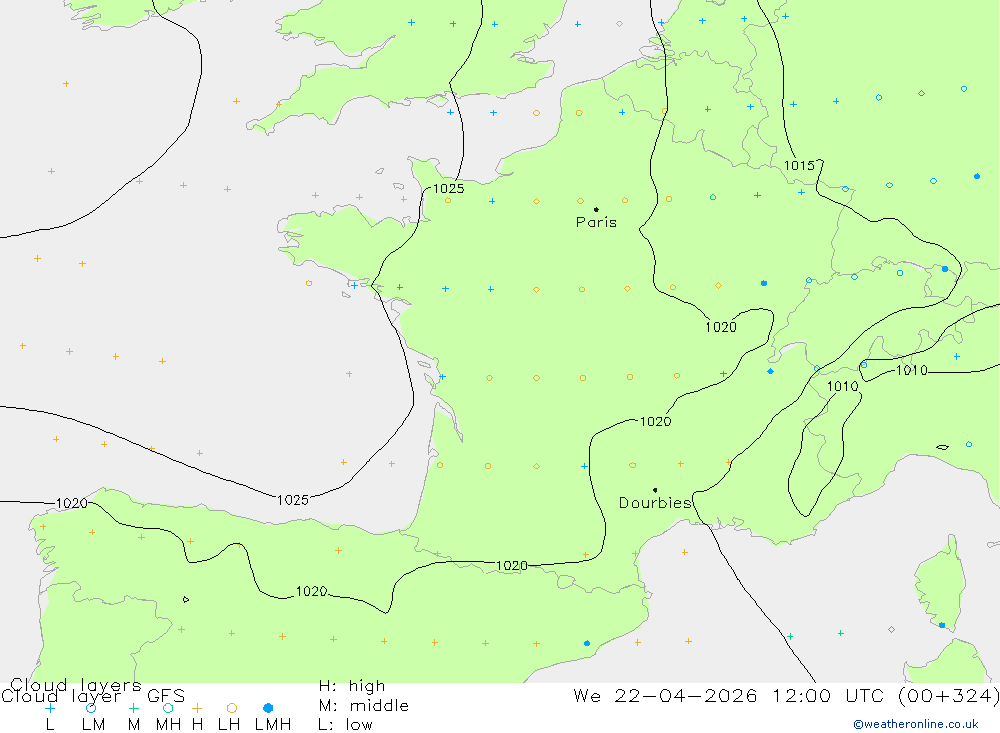Click the forecast date '22-04-2026'
This screenshot has width=1000, height=733.
(686, 695)
